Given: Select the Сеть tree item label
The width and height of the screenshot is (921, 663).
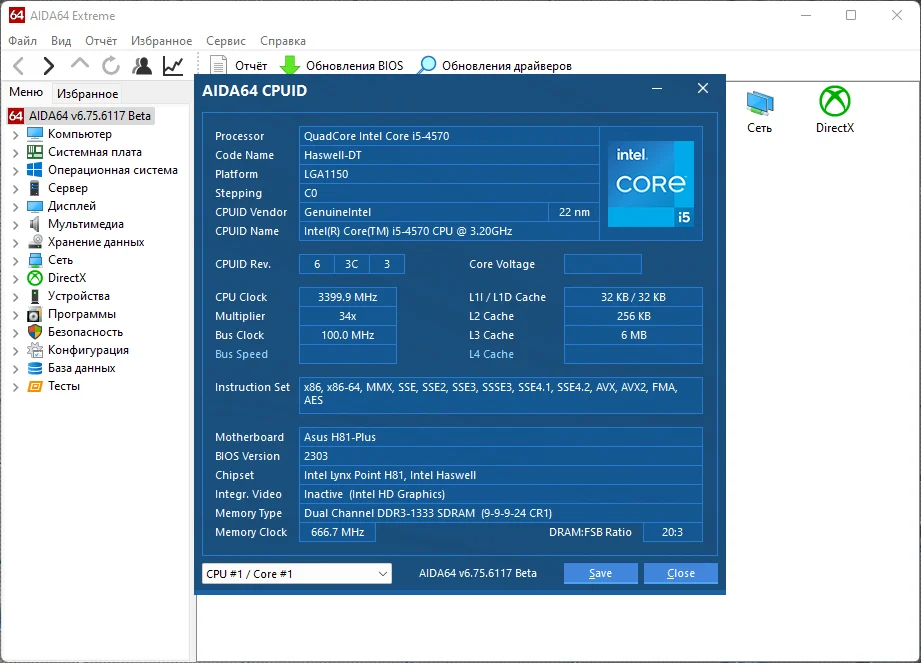Looking at the screenshot, I should coord(60,260).
